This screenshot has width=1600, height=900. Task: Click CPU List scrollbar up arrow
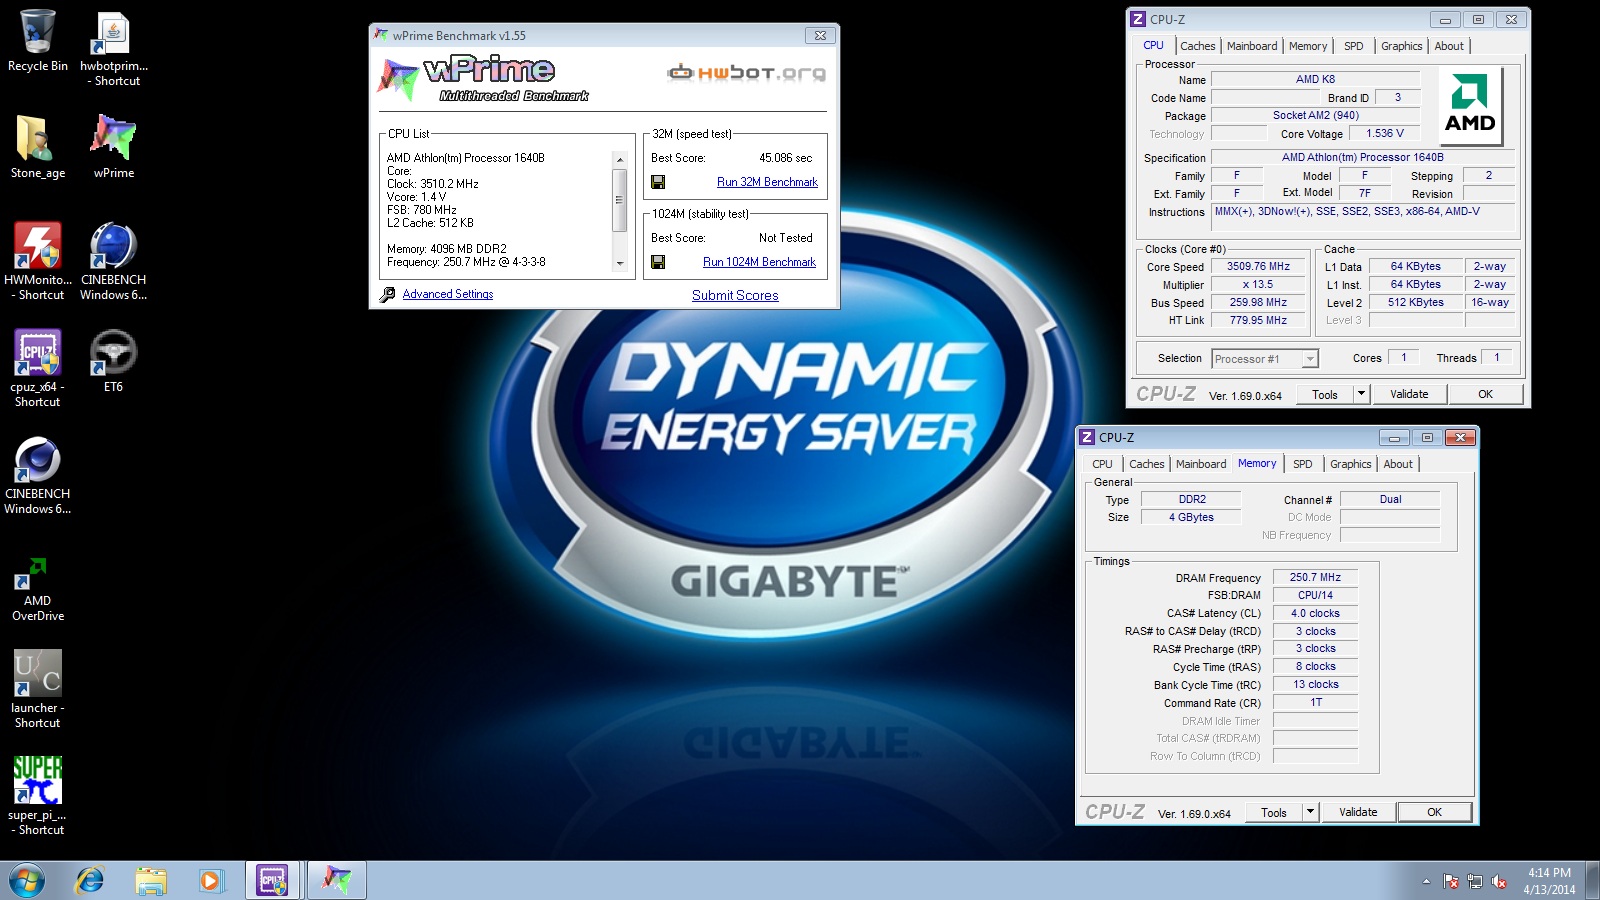tap(620, 160)
